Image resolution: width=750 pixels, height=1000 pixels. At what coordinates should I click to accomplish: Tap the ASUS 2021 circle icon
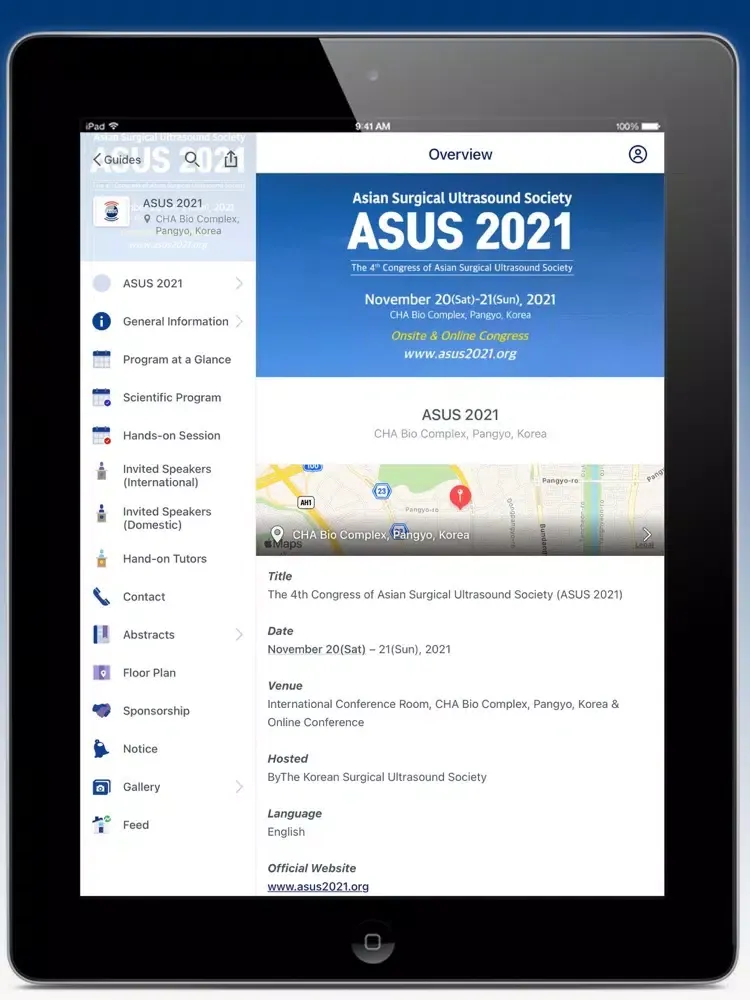click(x=102, y=283)
